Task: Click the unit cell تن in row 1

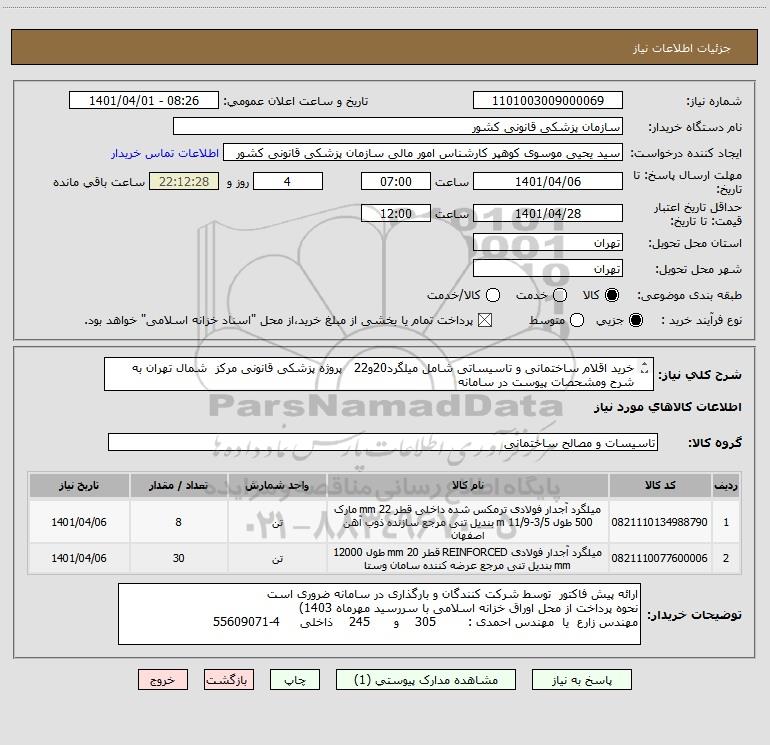Action: click(277, 522)
